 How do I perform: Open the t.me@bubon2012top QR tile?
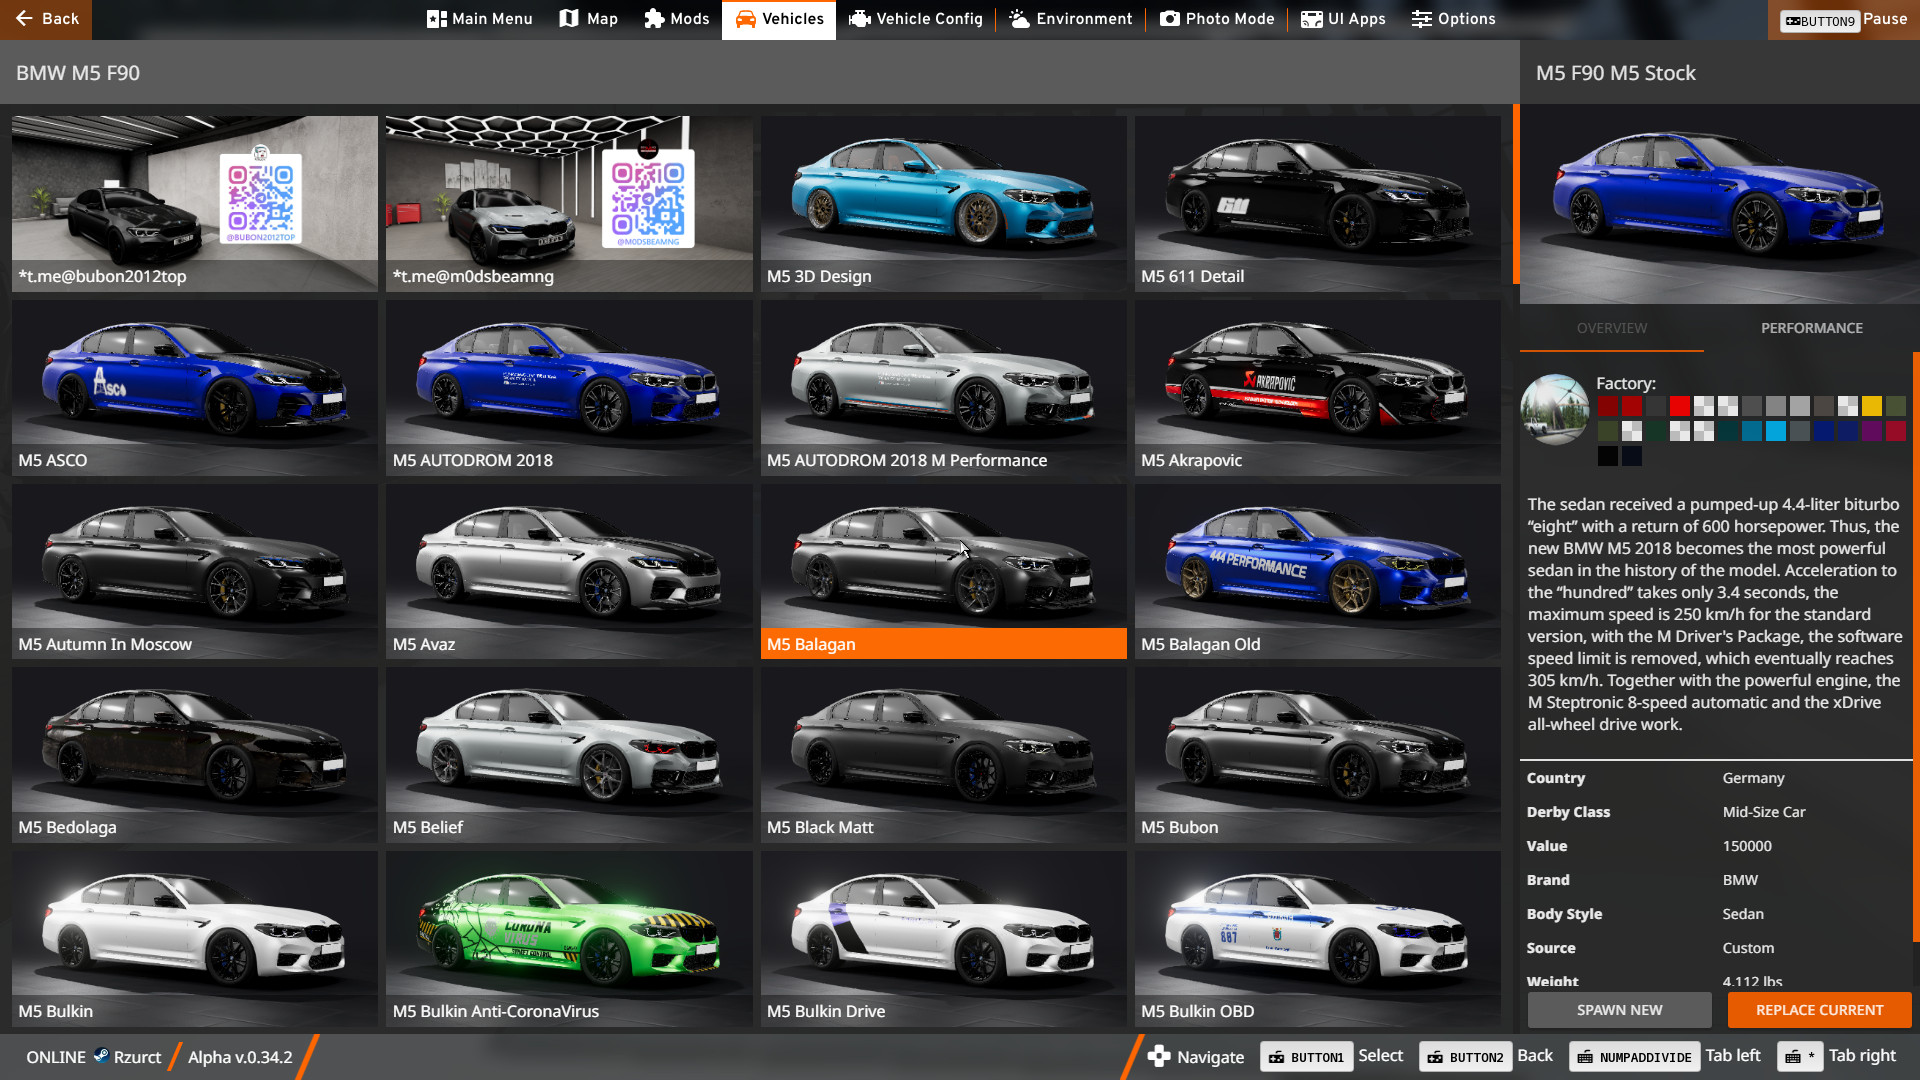point(195,204)
